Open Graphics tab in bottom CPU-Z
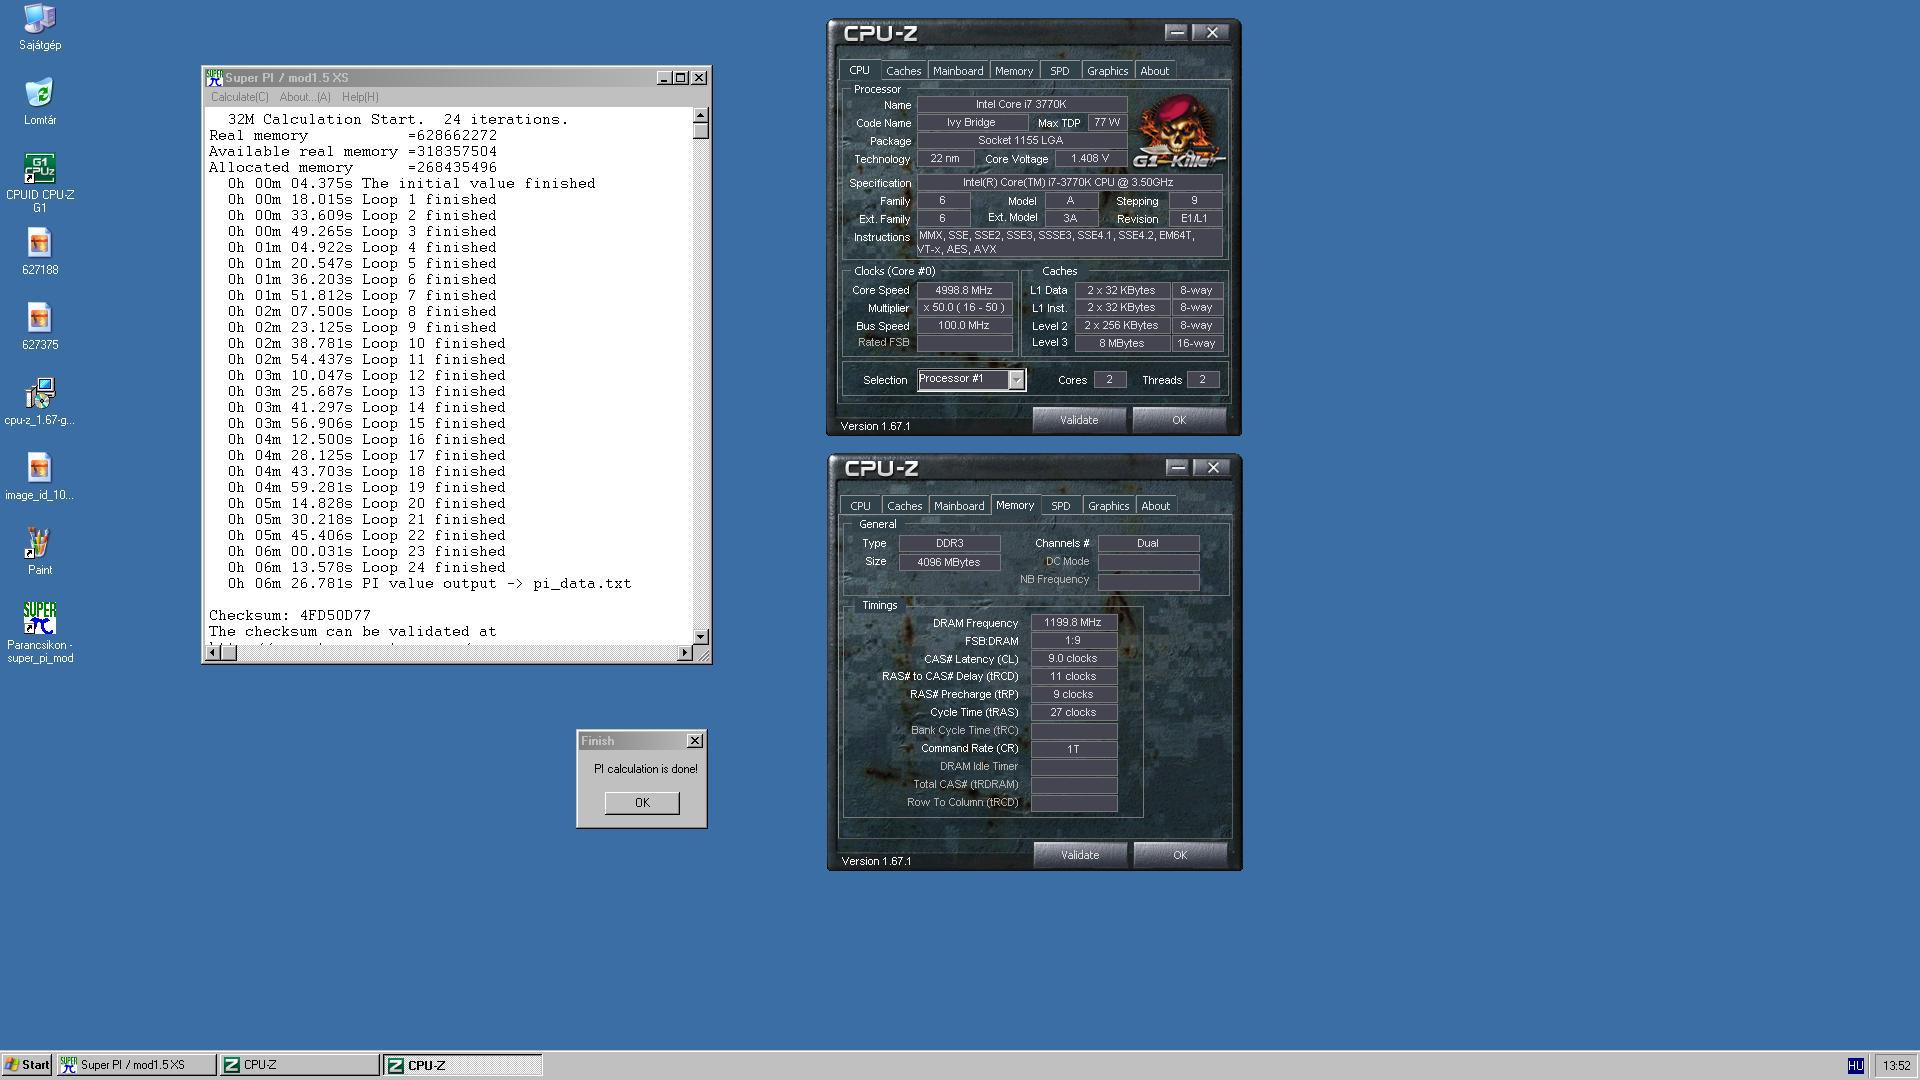1920x1080 pixels. click(1109, 506)
